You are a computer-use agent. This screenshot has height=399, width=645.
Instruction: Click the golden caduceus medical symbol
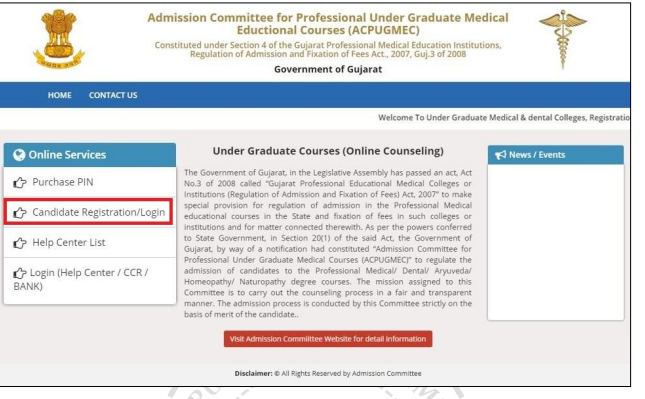pyautogui.click(x=563, y=39)
